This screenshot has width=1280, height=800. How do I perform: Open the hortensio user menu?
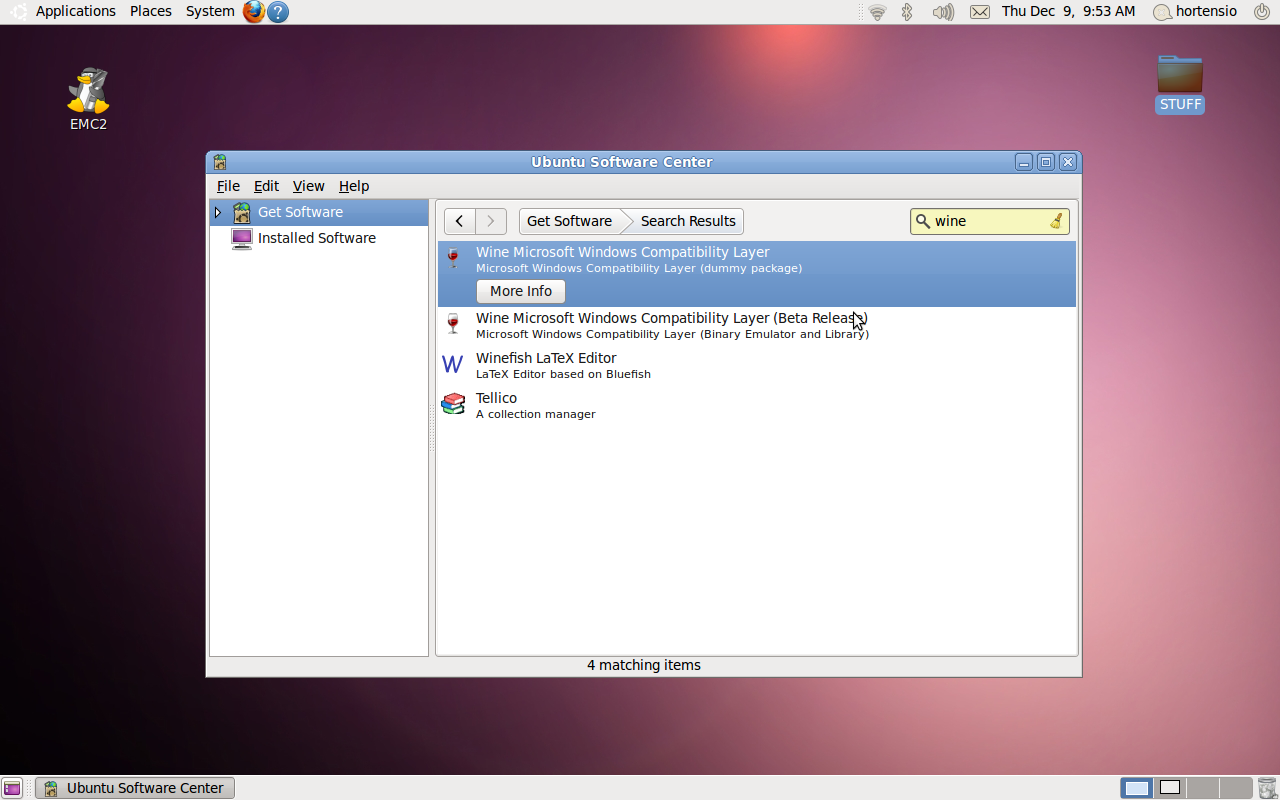coord(1196,11)
